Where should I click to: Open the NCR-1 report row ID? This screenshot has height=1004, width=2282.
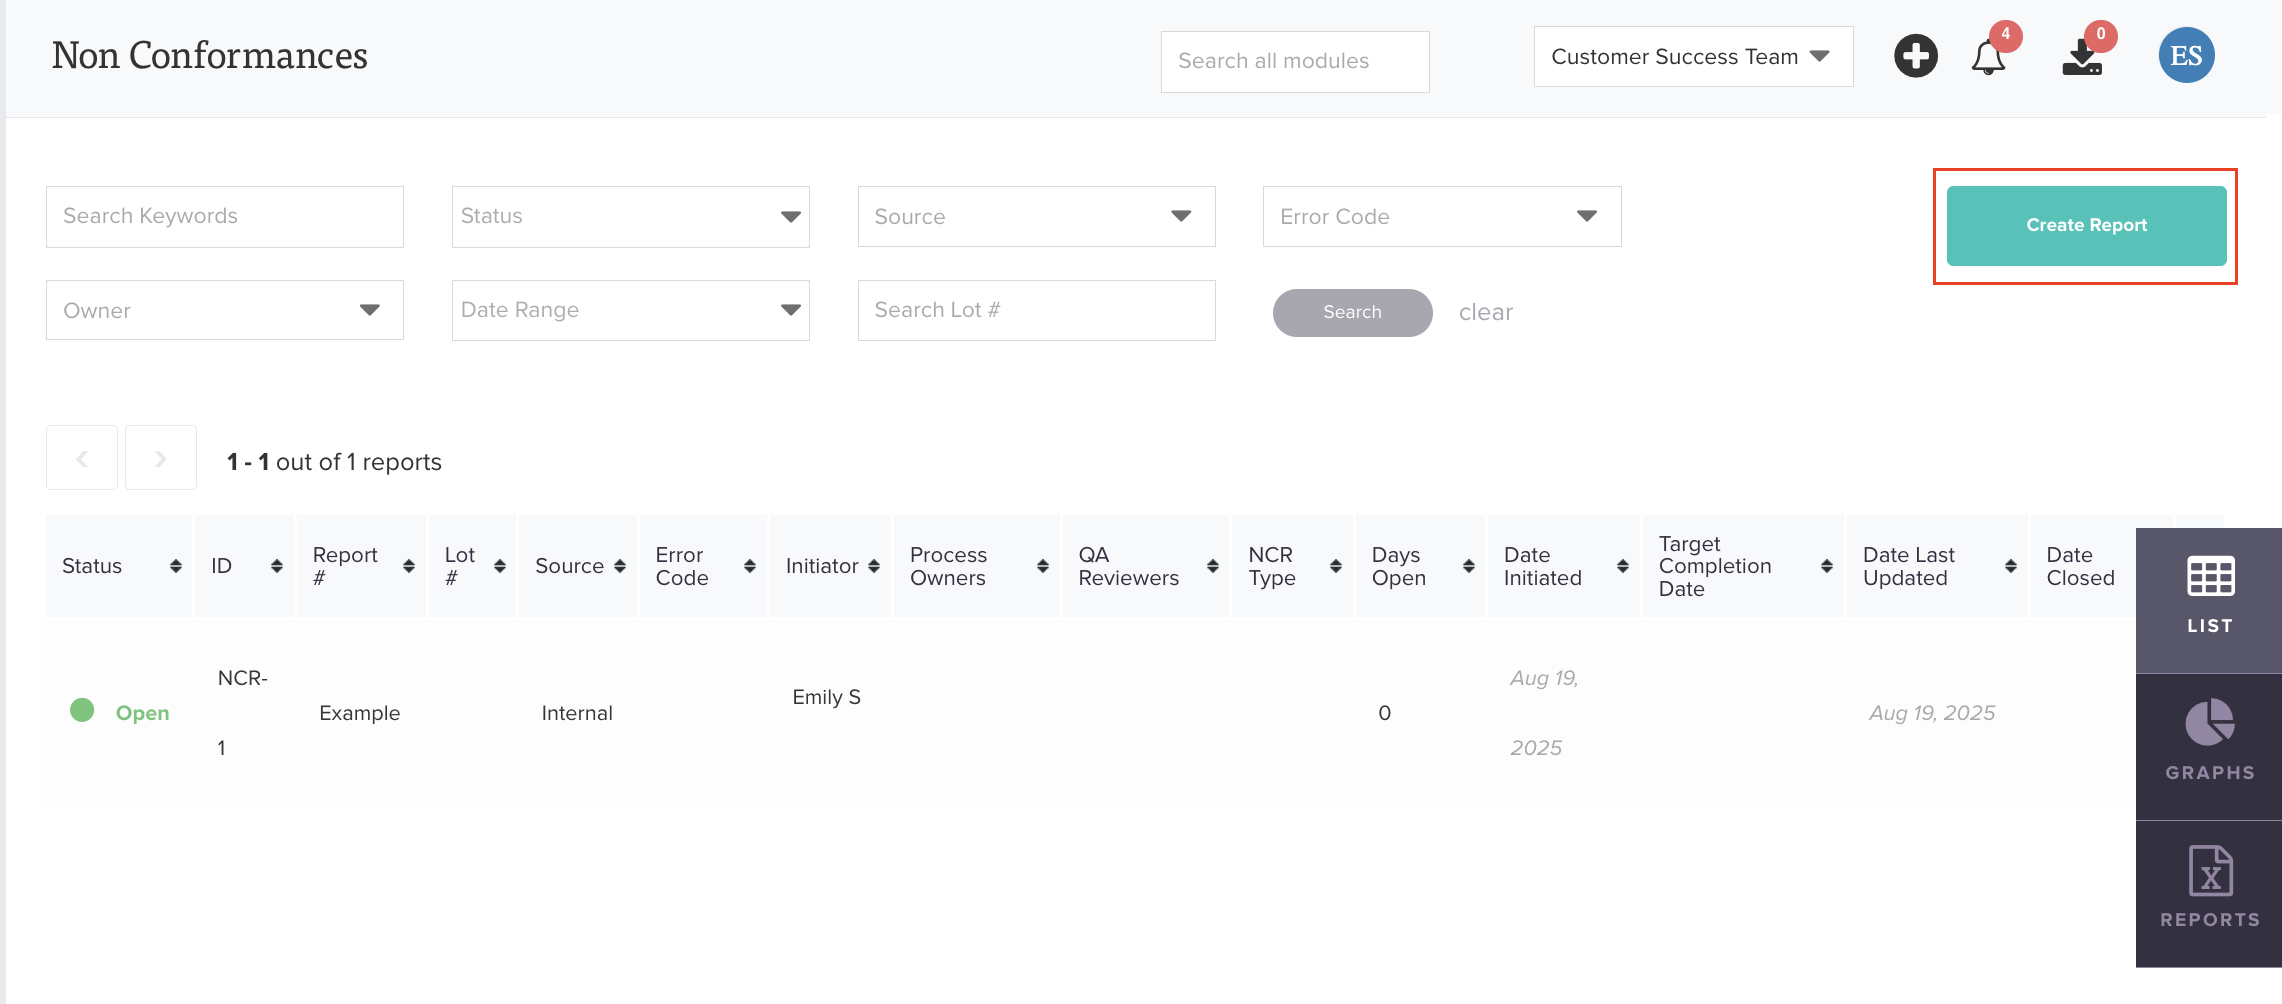[x=242, y=712]
